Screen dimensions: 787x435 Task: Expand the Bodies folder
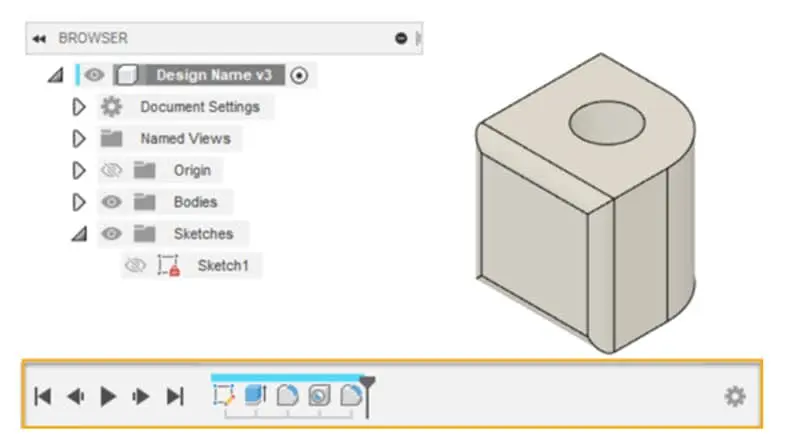coord(79,202)
